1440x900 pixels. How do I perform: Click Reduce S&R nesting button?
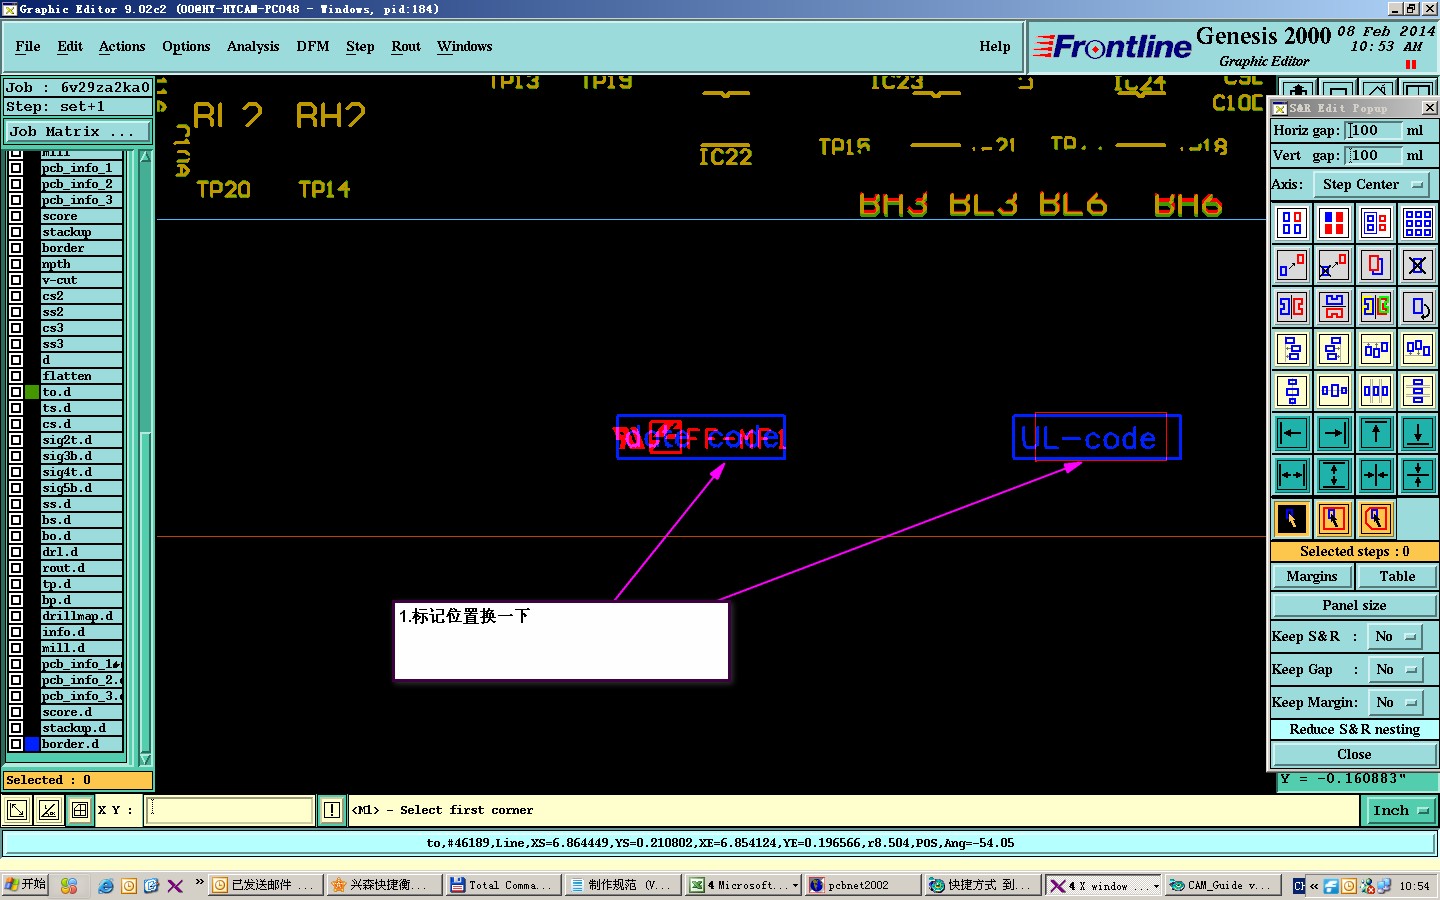(x=1354, y=729)
